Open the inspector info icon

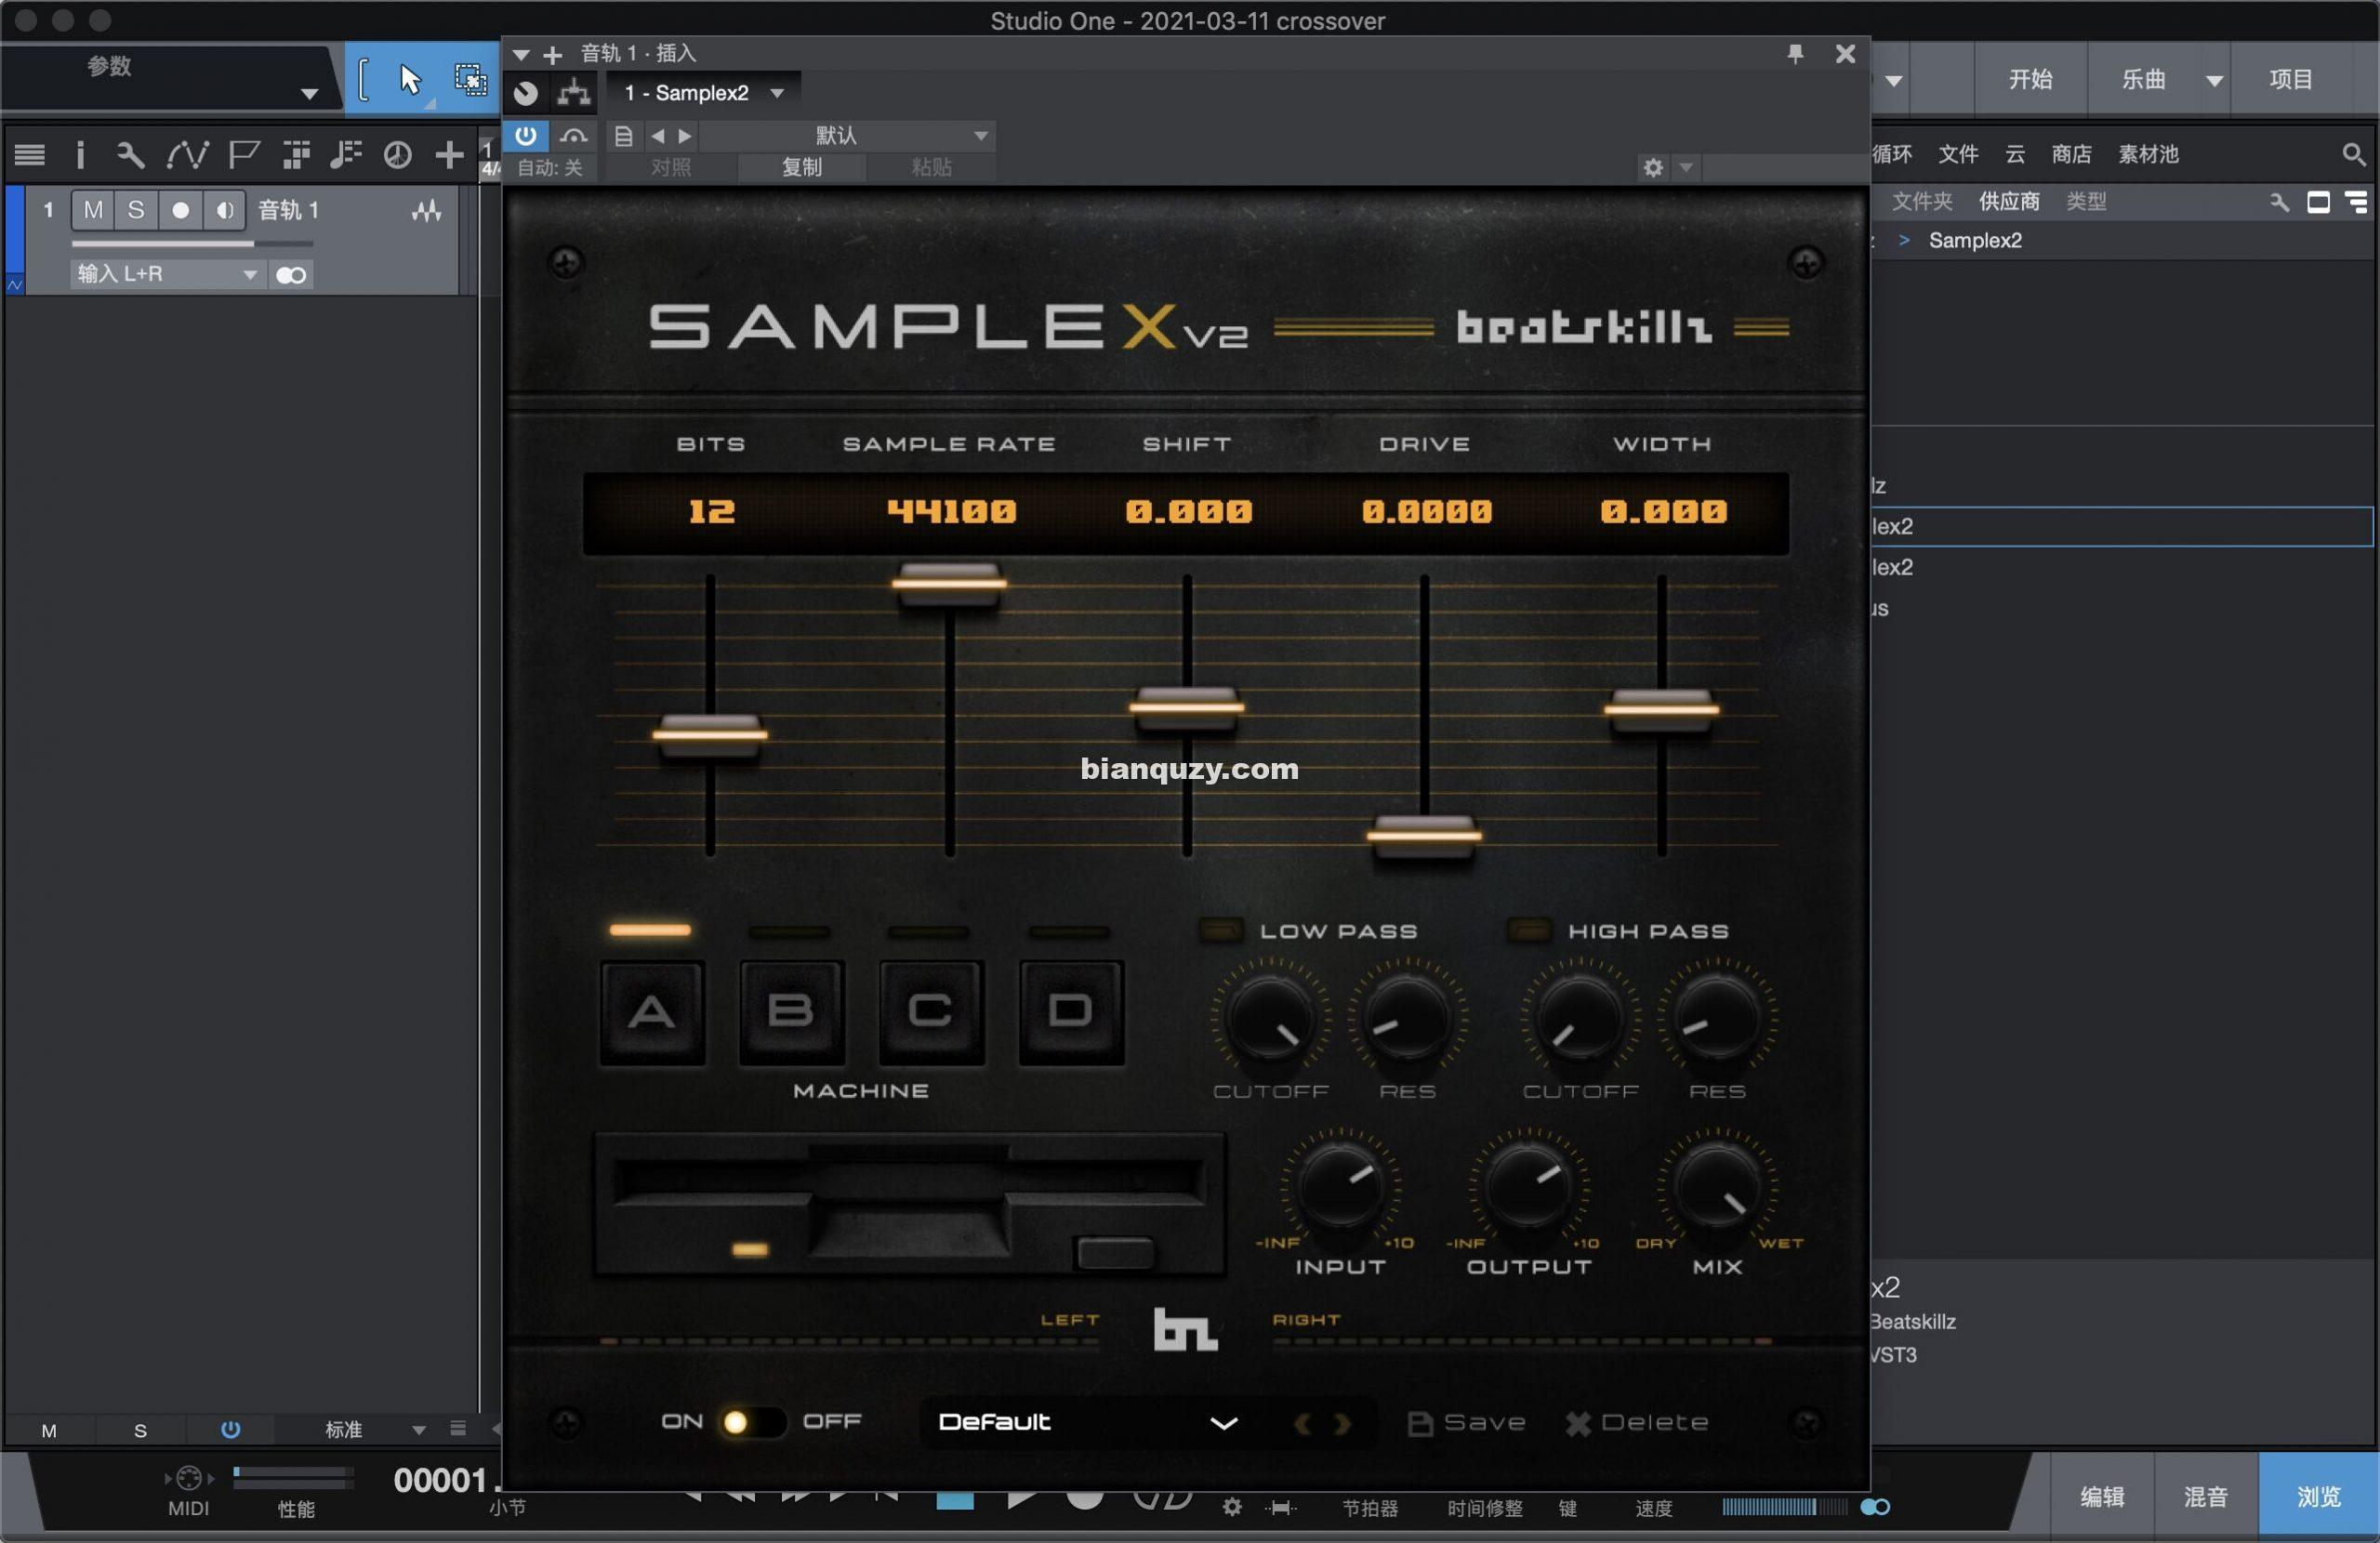click(80, 155)
